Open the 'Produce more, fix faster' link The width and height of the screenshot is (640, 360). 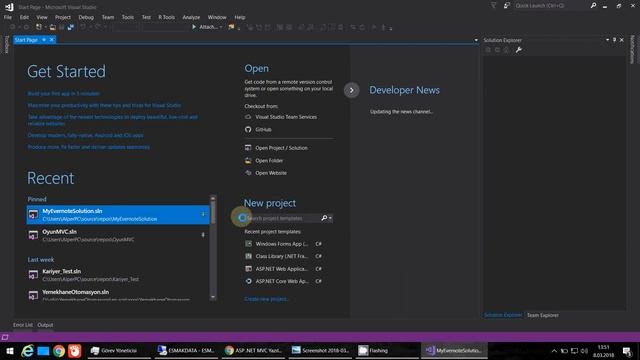(x=89, y=147)
